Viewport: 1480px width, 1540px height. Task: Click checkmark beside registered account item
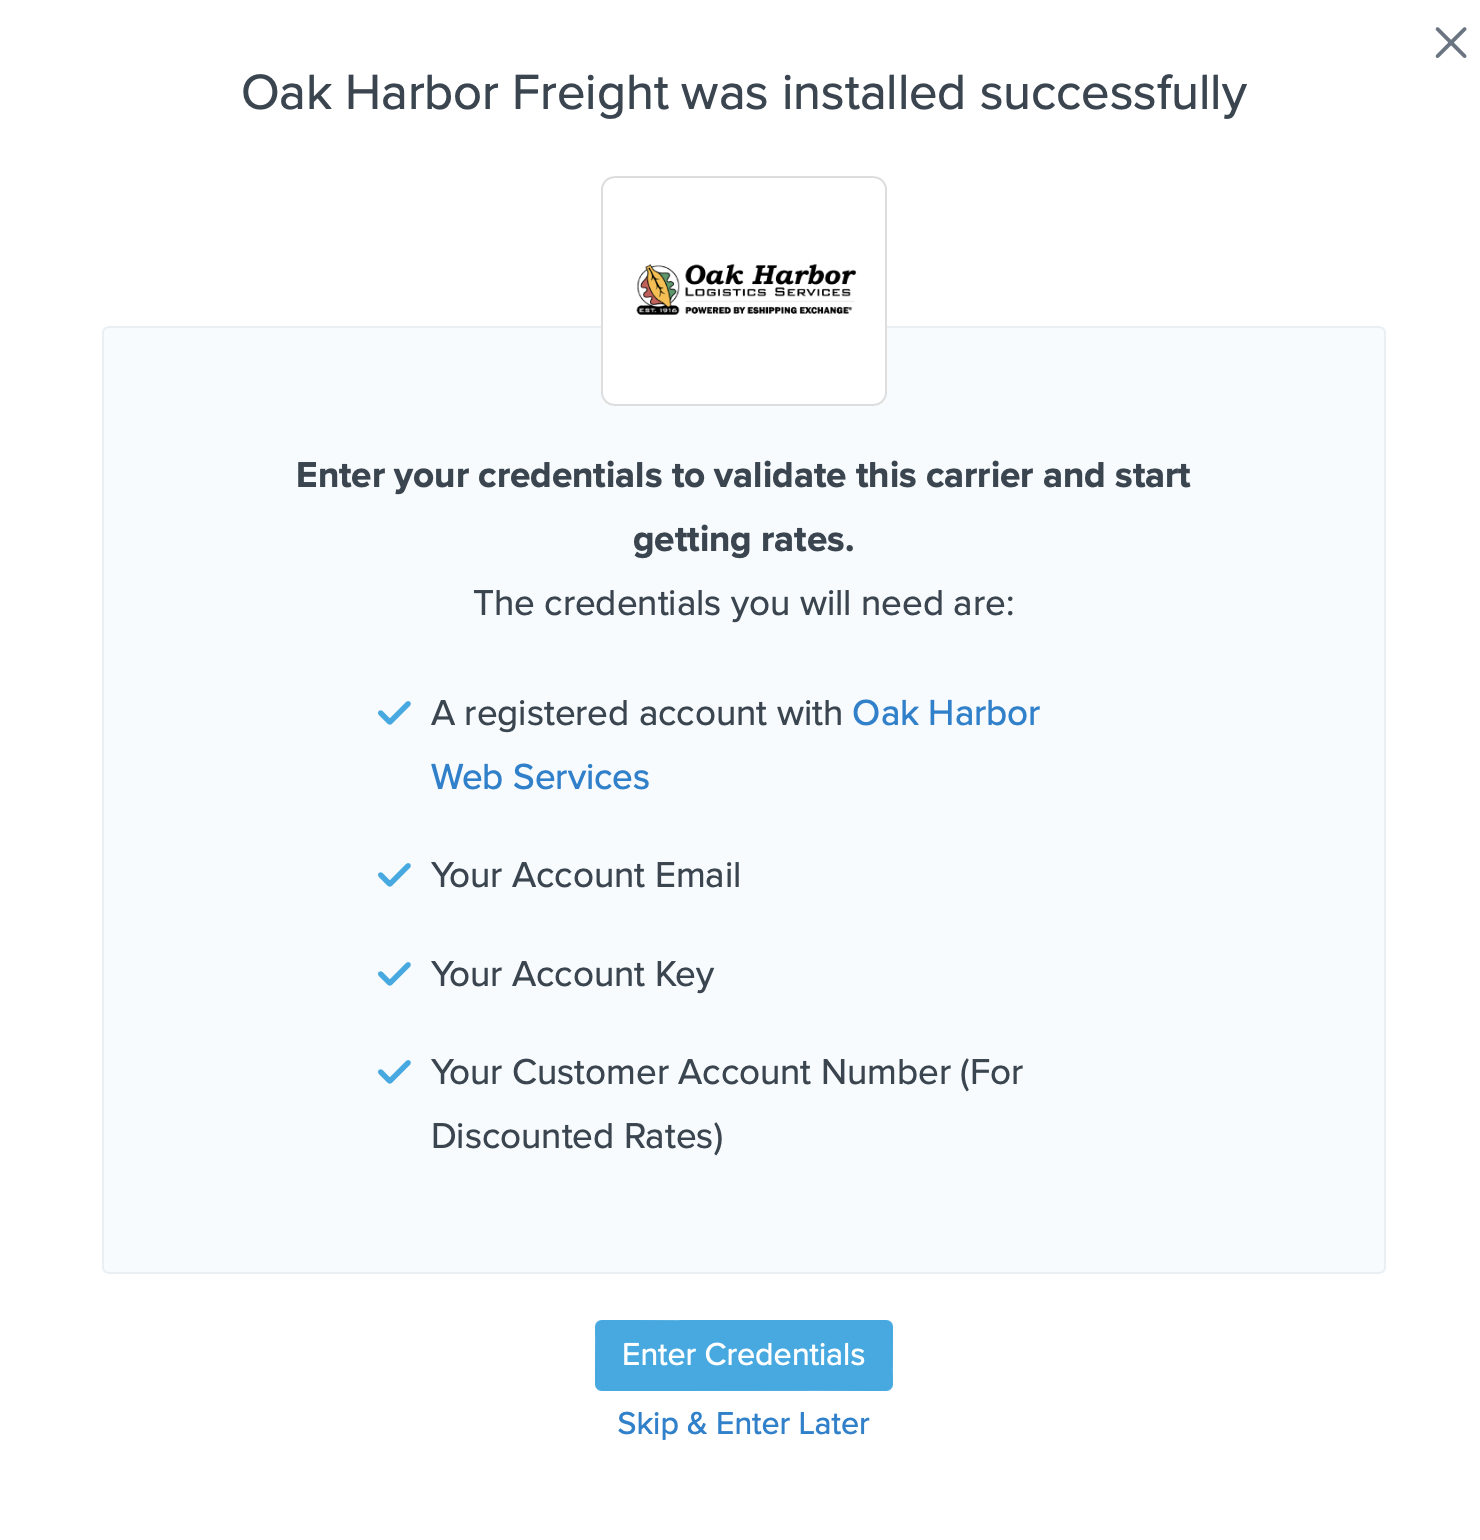pos(394,713)
